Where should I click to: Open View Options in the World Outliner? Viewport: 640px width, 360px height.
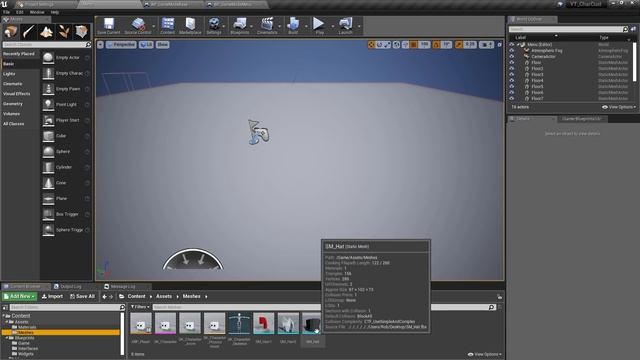point(619,107)
